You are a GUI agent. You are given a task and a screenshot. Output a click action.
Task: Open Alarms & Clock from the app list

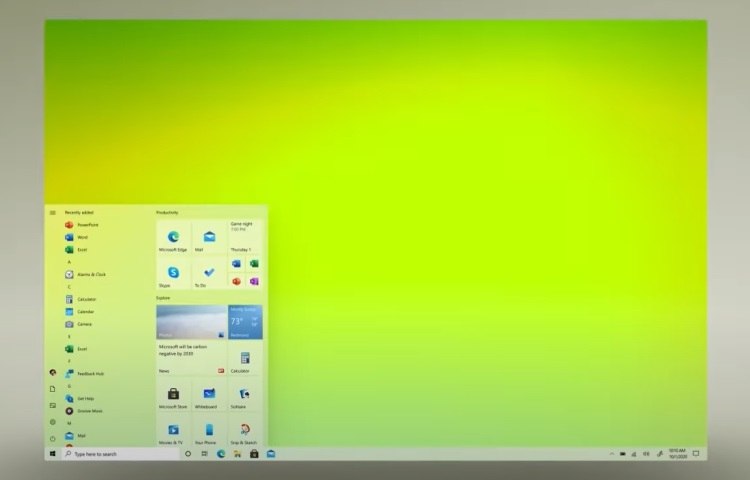pyautogui.click(x=86, y=274)
